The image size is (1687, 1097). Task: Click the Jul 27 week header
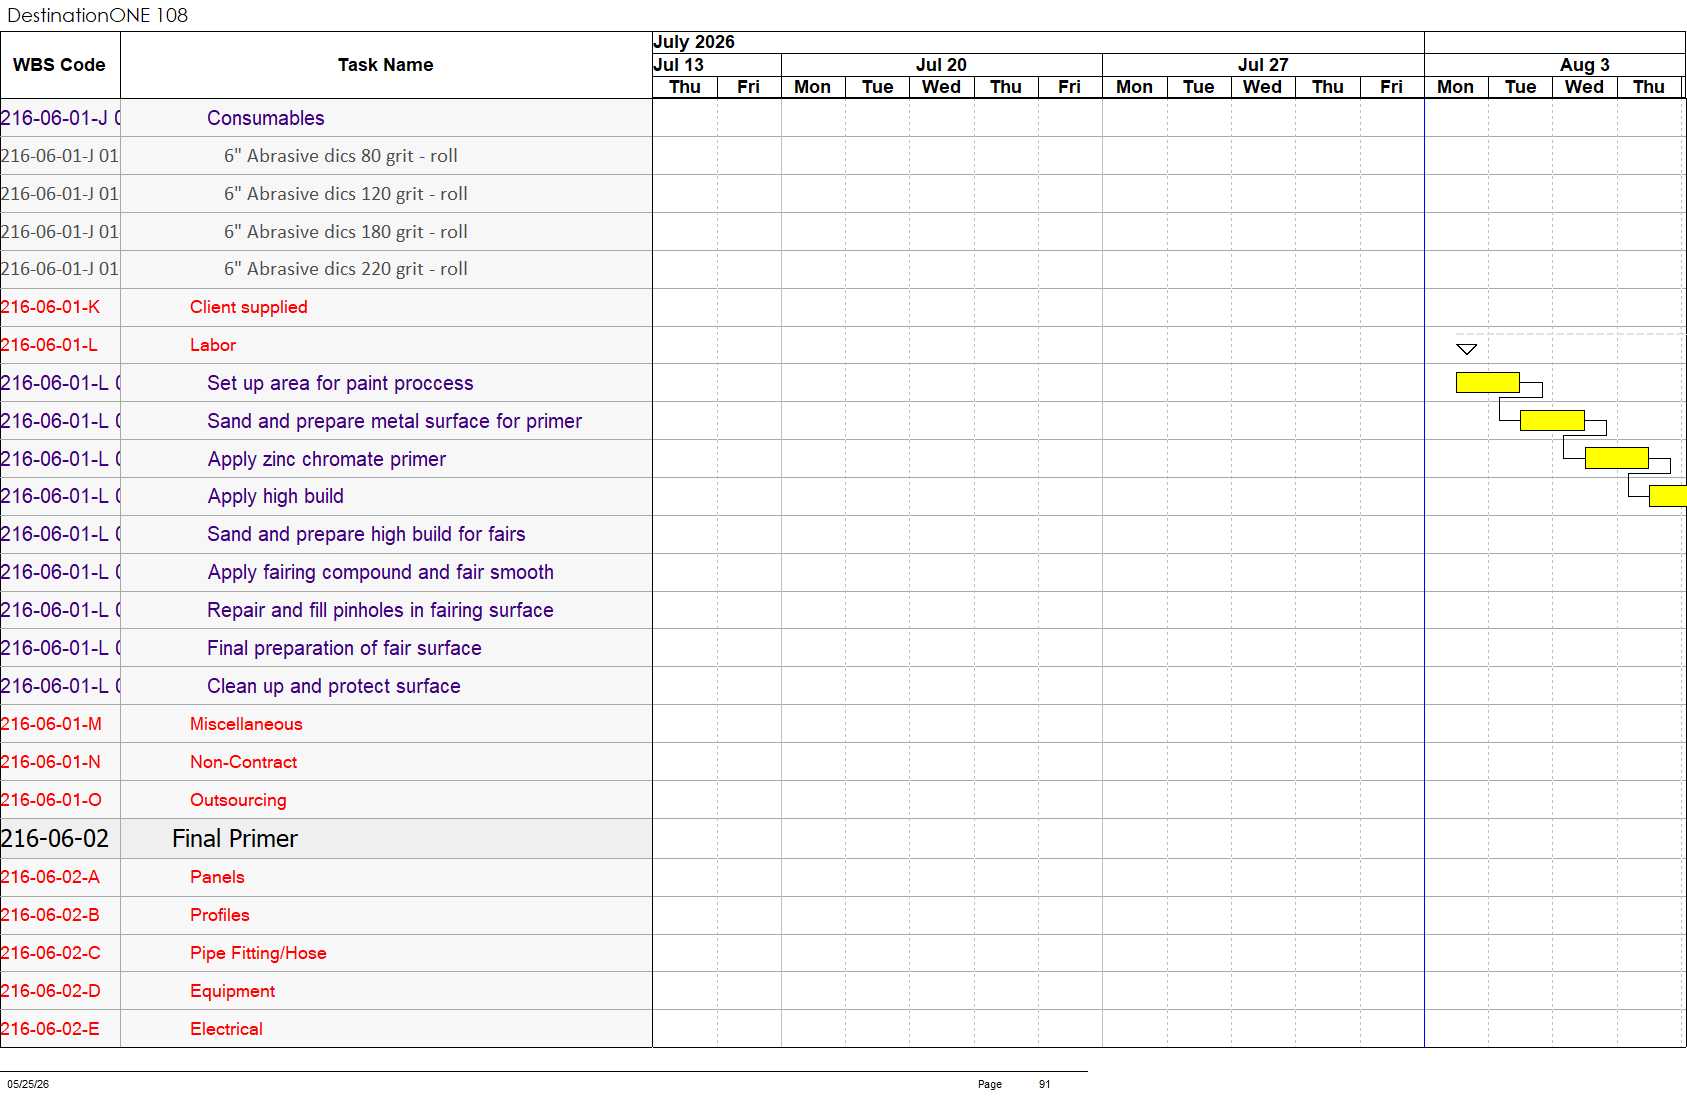click(1263, 65)
